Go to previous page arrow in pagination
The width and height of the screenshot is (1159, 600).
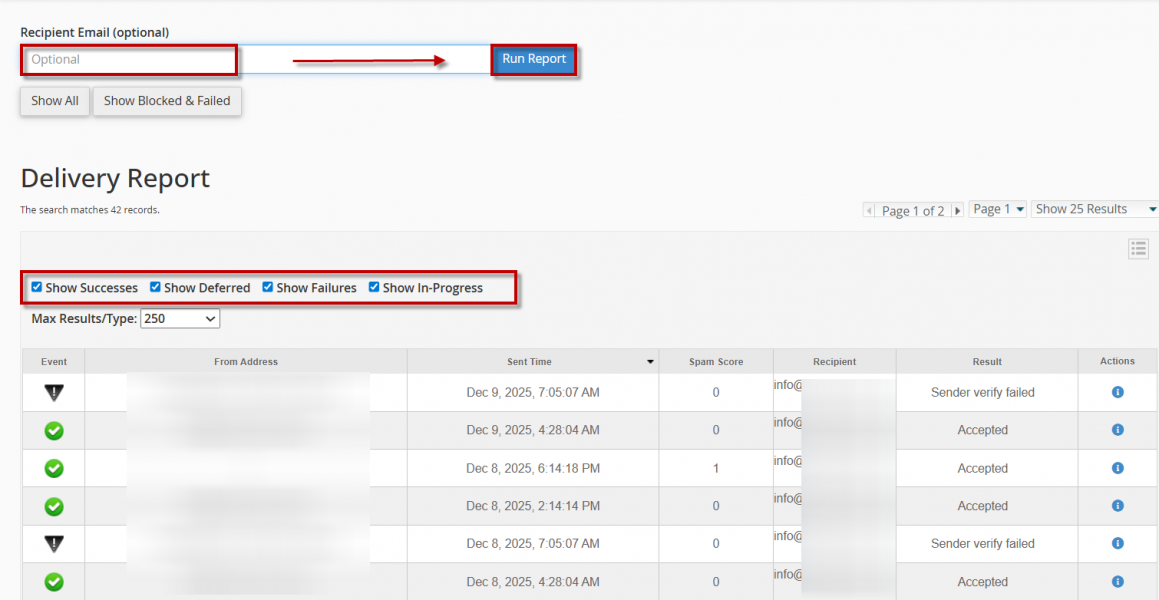point(871,211)
